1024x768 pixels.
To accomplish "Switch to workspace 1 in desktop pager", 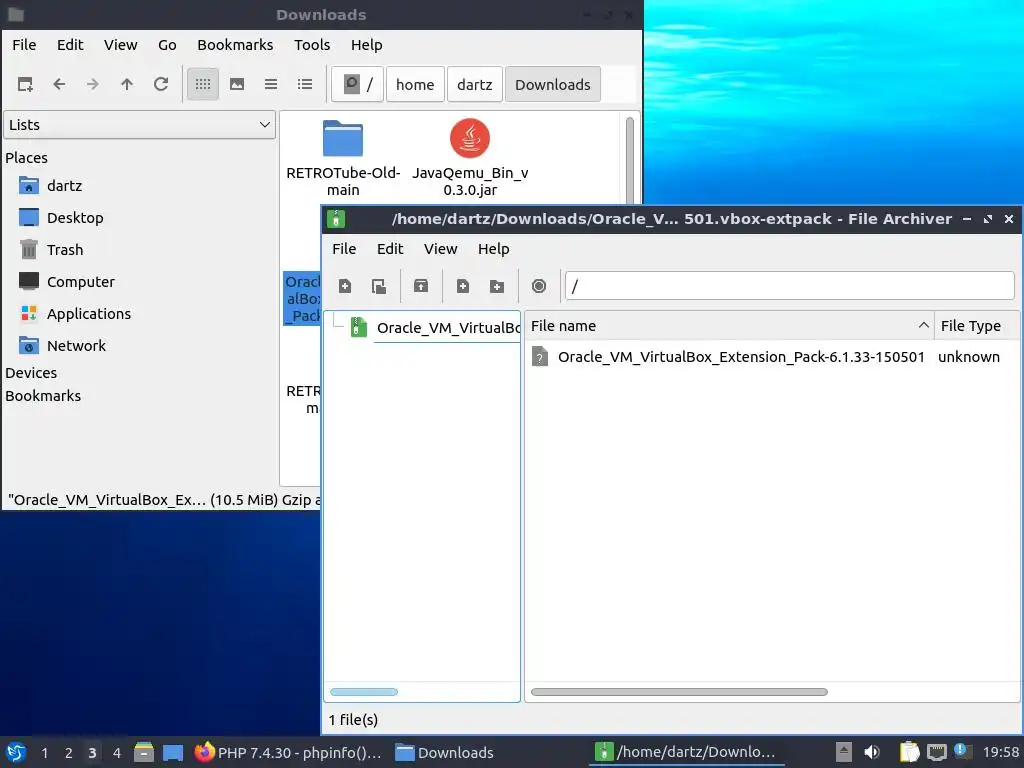I will pos(44,752).
